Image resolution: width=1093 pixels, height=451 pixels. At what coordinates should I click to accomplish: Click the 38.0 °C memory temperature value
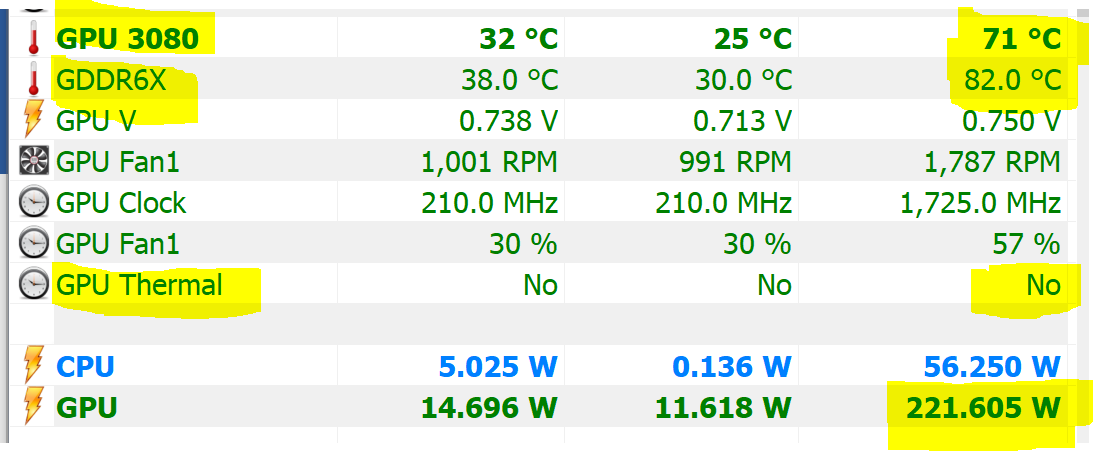point(510,81)
